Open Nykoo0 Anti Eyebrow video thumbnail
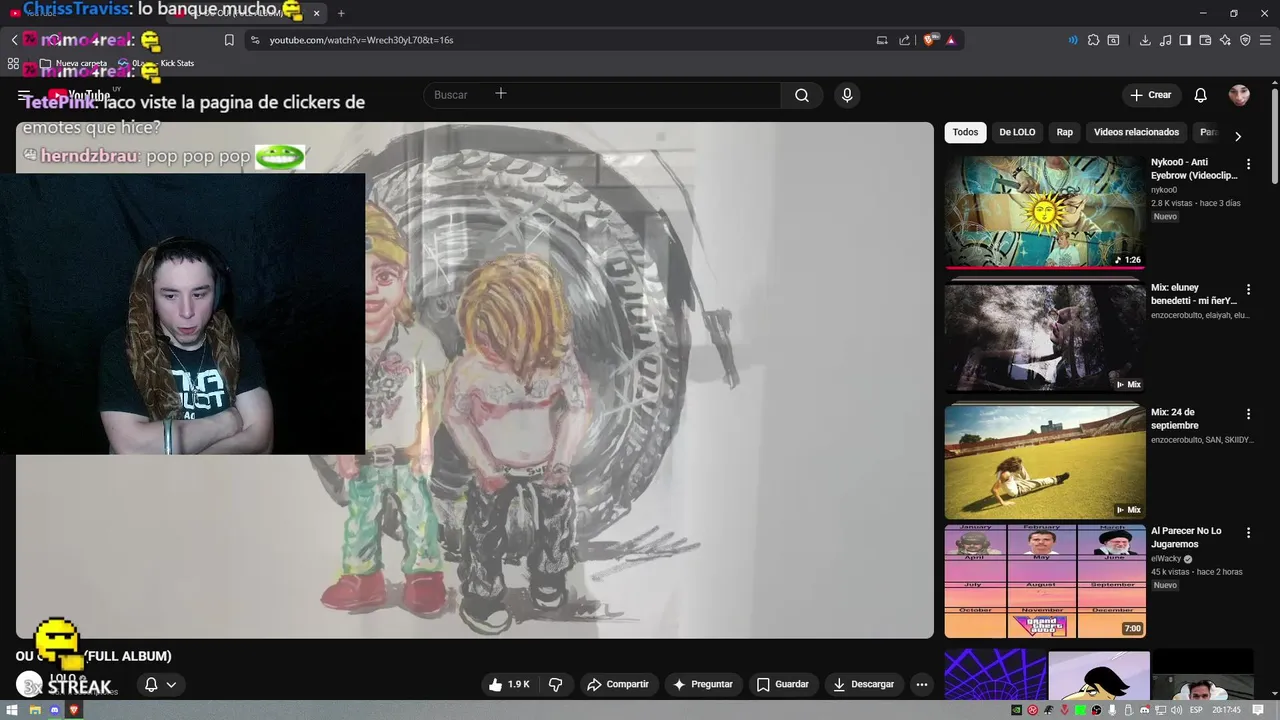The height and width of the screenshot is (720, 1280). [x=1045, y=212]
